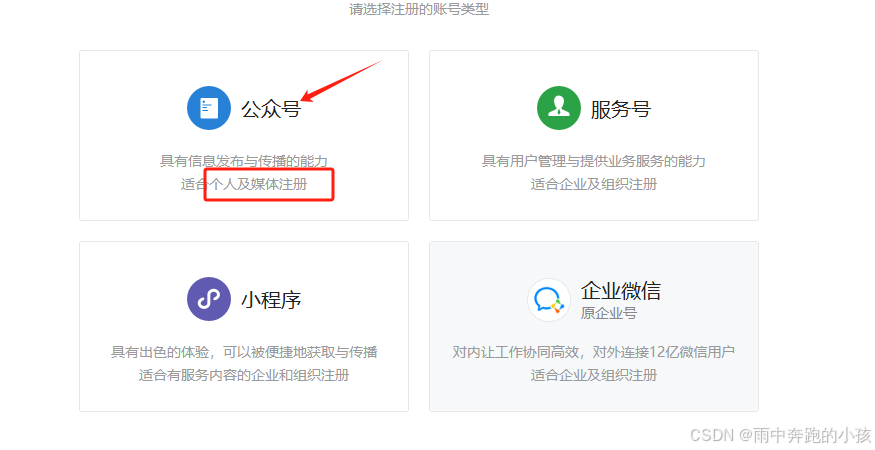The image size is (875, 450).
Task: Click text 具有出色的体验，可以被便捷地获取与传播
Action: [244, 352]
